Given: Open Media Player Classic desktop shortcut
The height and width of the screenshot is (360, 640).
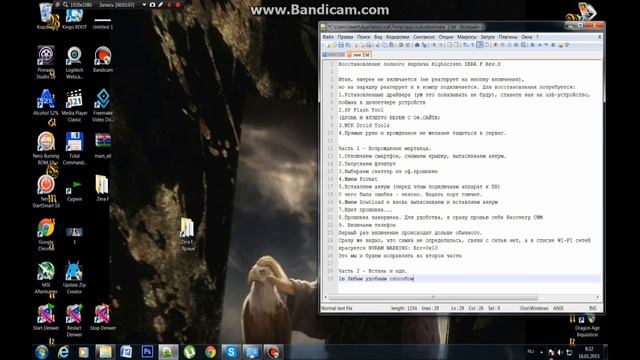Looking at the screenshot, I should (x=74, y=105).
